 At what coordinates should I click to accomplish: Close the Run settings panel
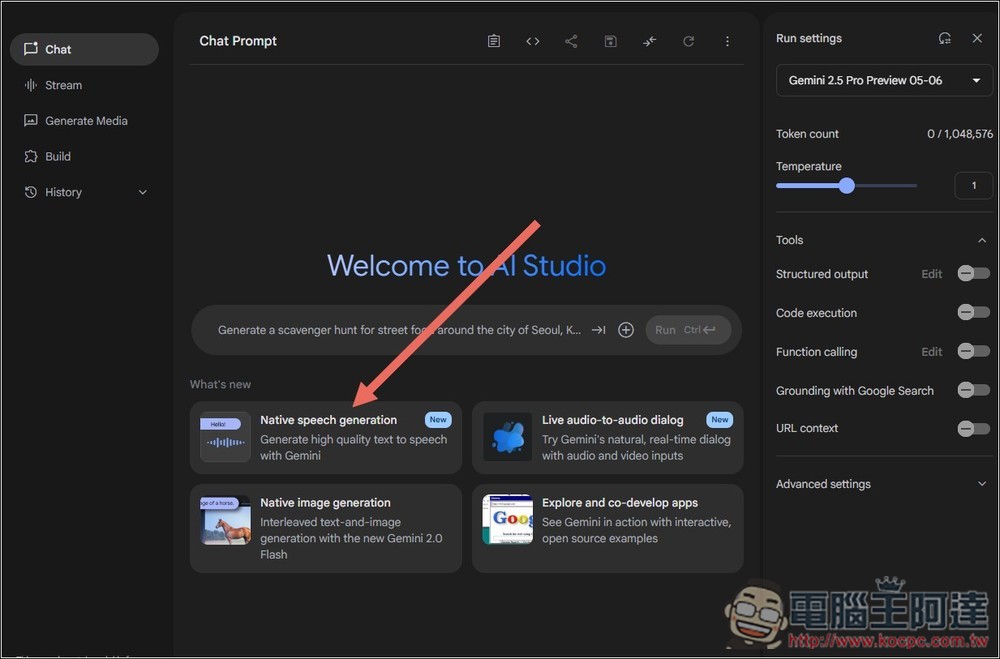(x=977, y=38)
